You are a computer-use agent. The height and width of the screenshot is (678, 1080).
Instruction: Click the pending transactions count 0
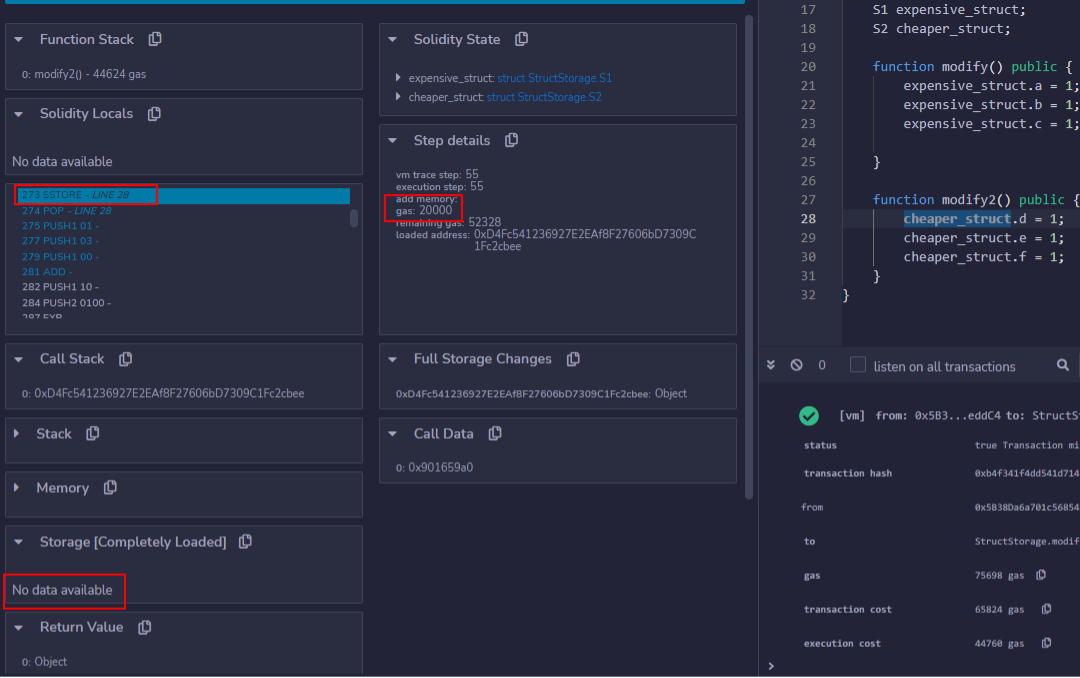822,365
